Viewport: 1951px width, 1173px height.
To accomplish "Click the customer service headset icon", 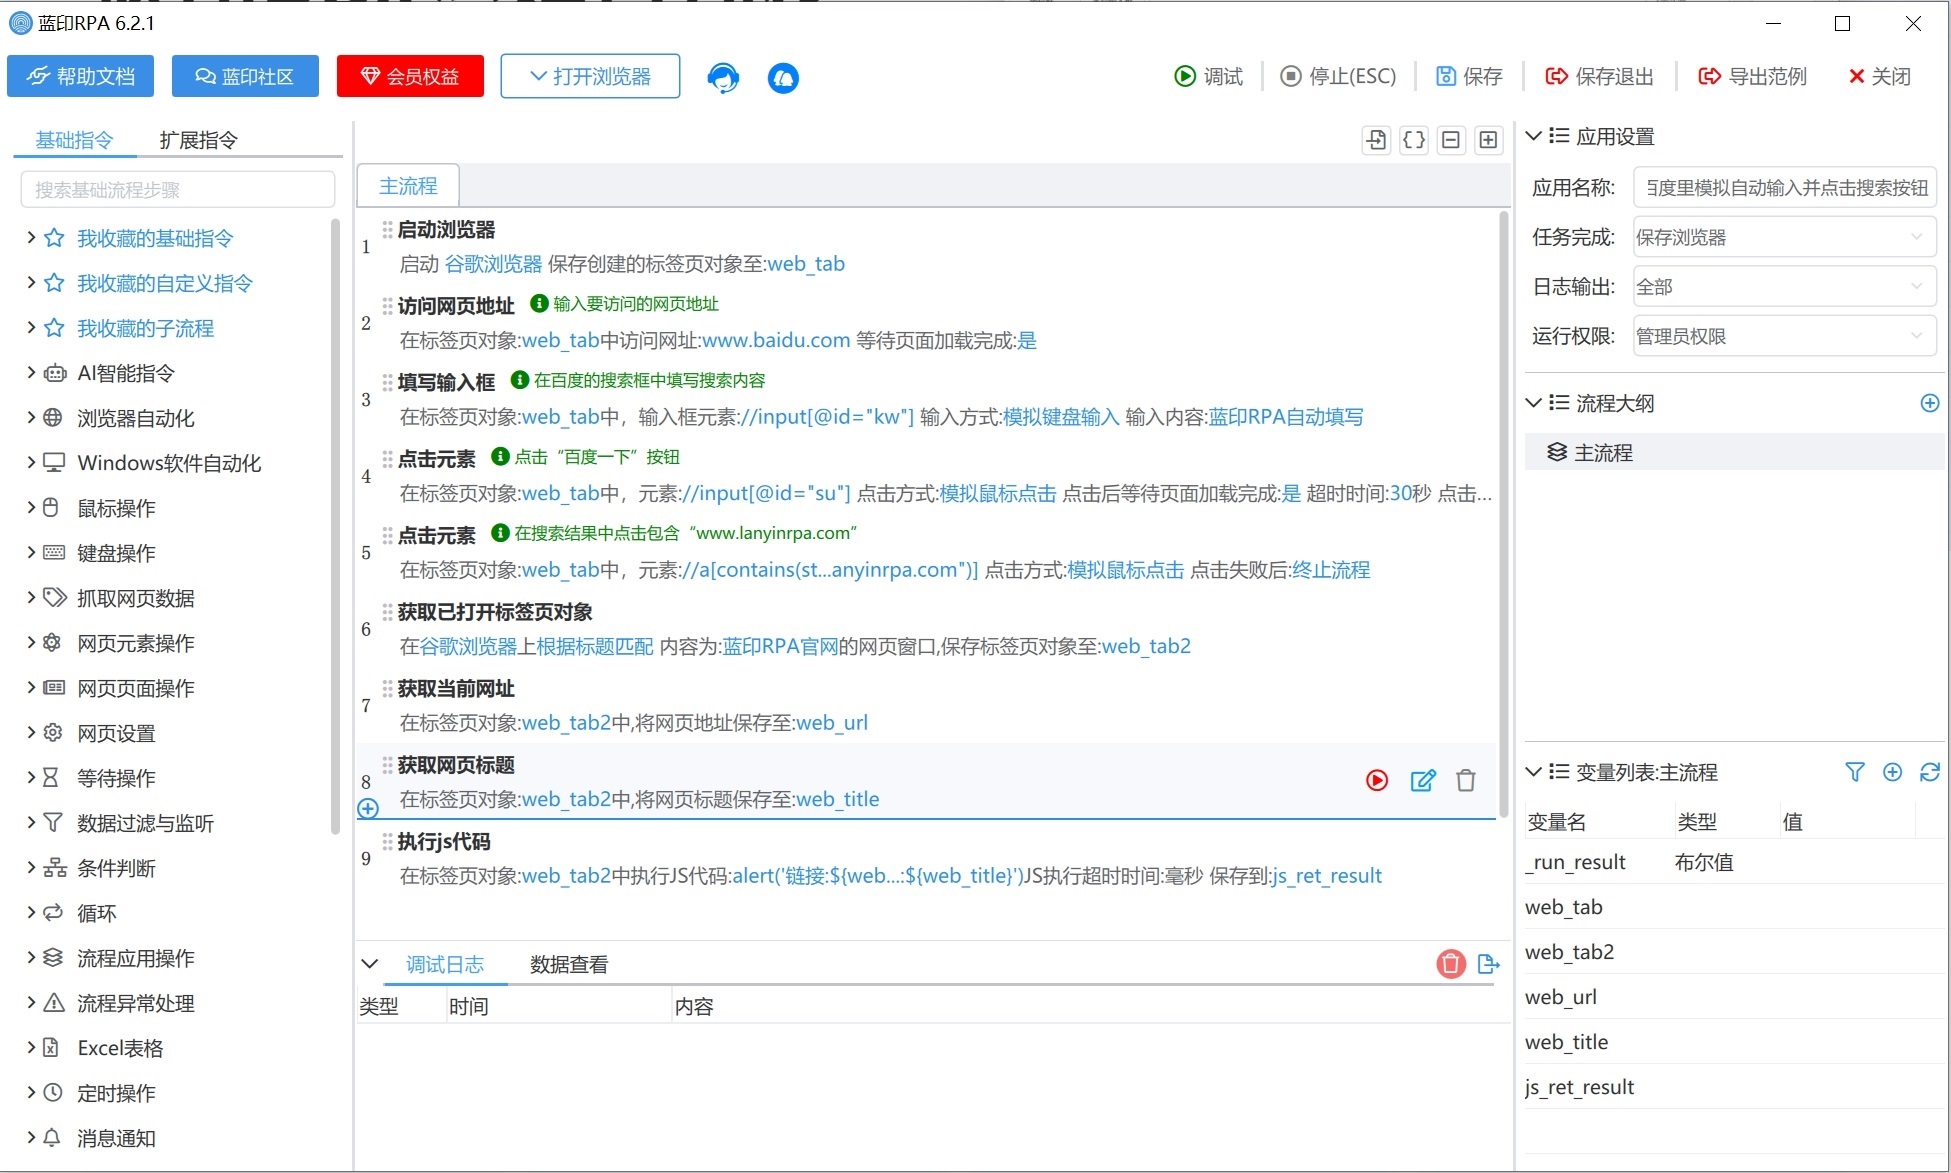I will [x=723, y=78].
